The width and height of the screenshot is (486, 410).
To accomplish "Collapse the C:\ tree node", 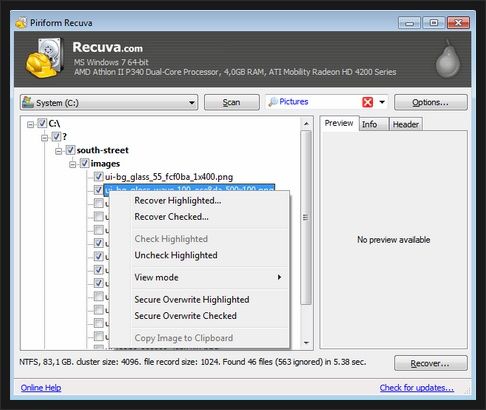I will click(31, 124).
